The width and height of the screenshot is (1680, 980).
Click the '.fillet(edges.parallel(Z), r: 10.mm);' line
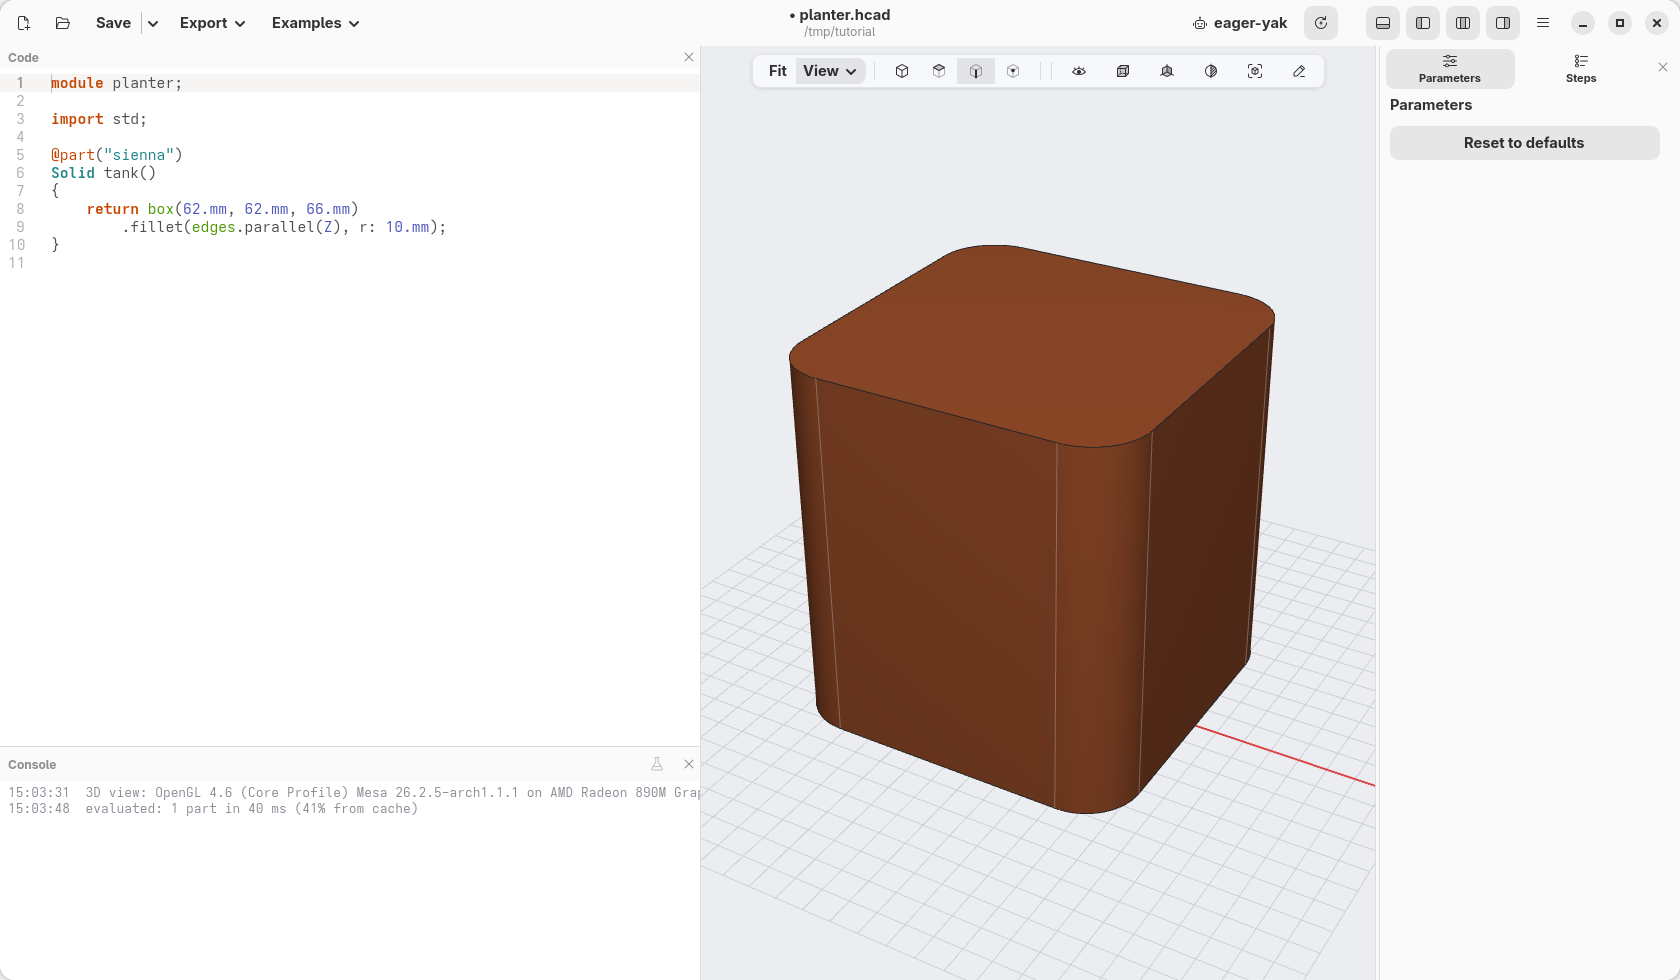point(284,227)
